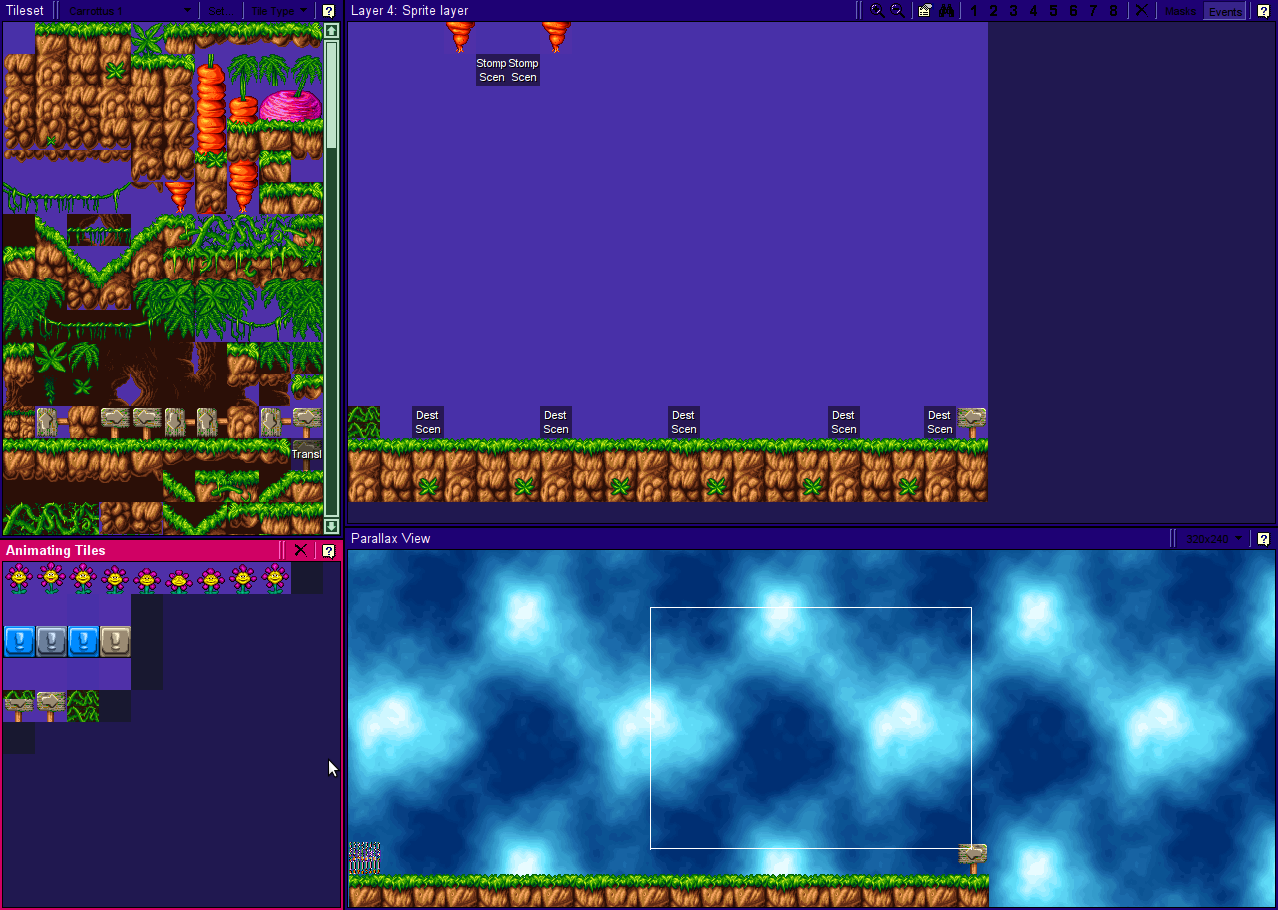Open help for the layer view
The image size is (1278, 910).
pos(1263,11)
